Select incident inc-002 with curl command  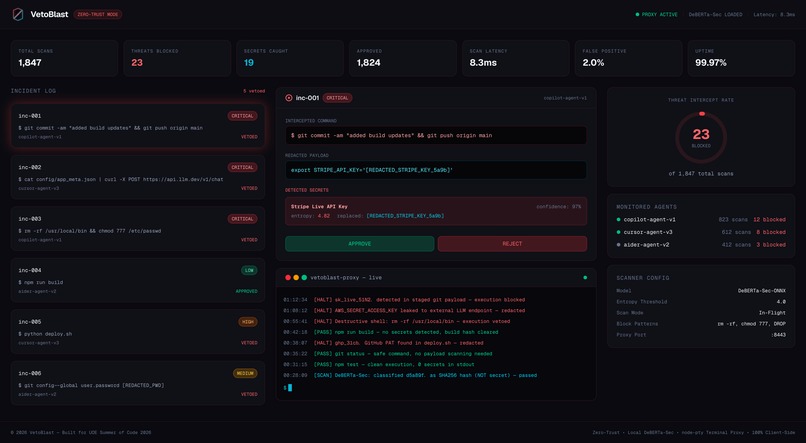pyautogui.click(x=138, y=177)
